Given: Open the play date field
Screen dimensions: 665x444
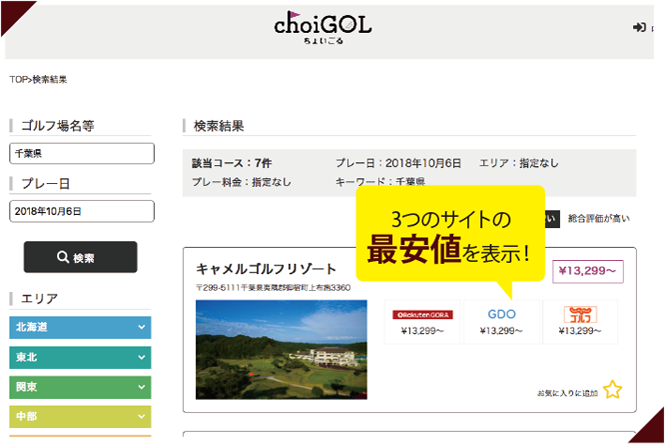Looking at the screenshot, I should 81,211.
